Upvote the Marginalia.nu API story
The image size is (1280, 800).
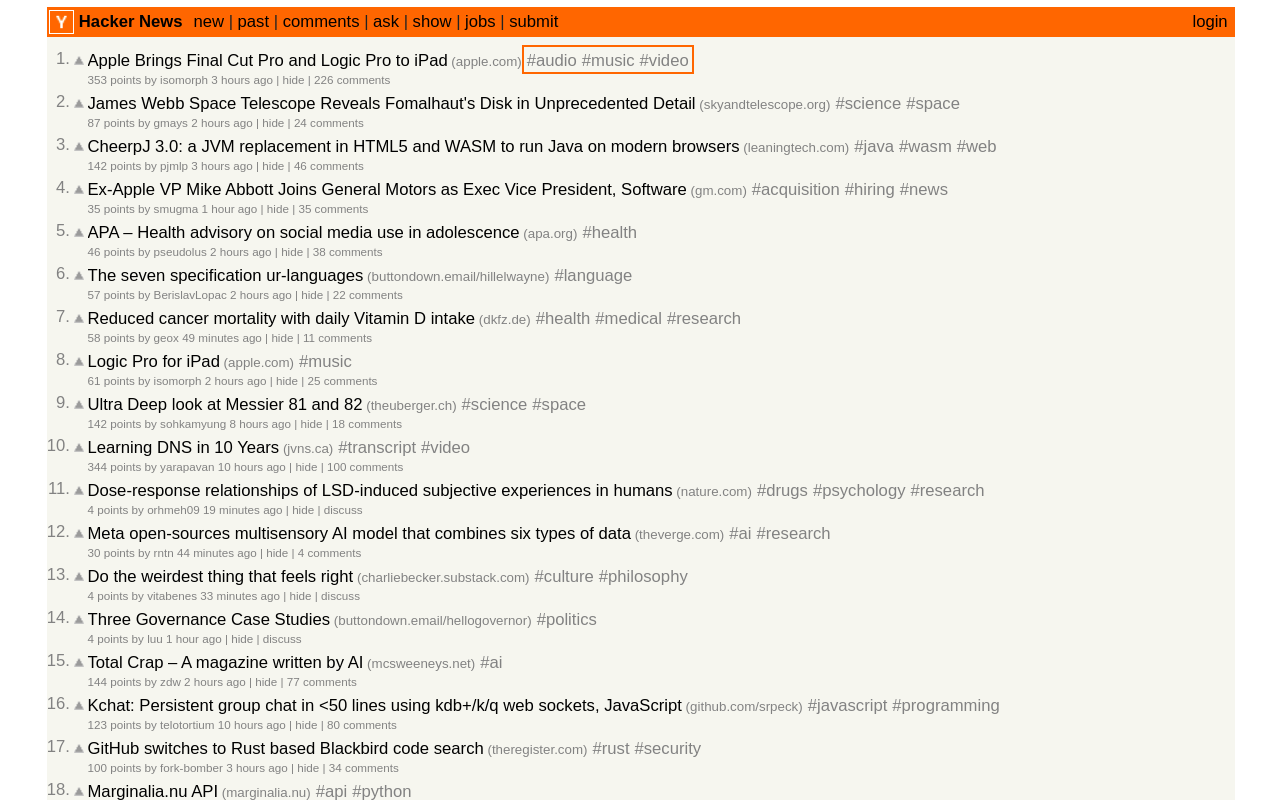point(79,792)
